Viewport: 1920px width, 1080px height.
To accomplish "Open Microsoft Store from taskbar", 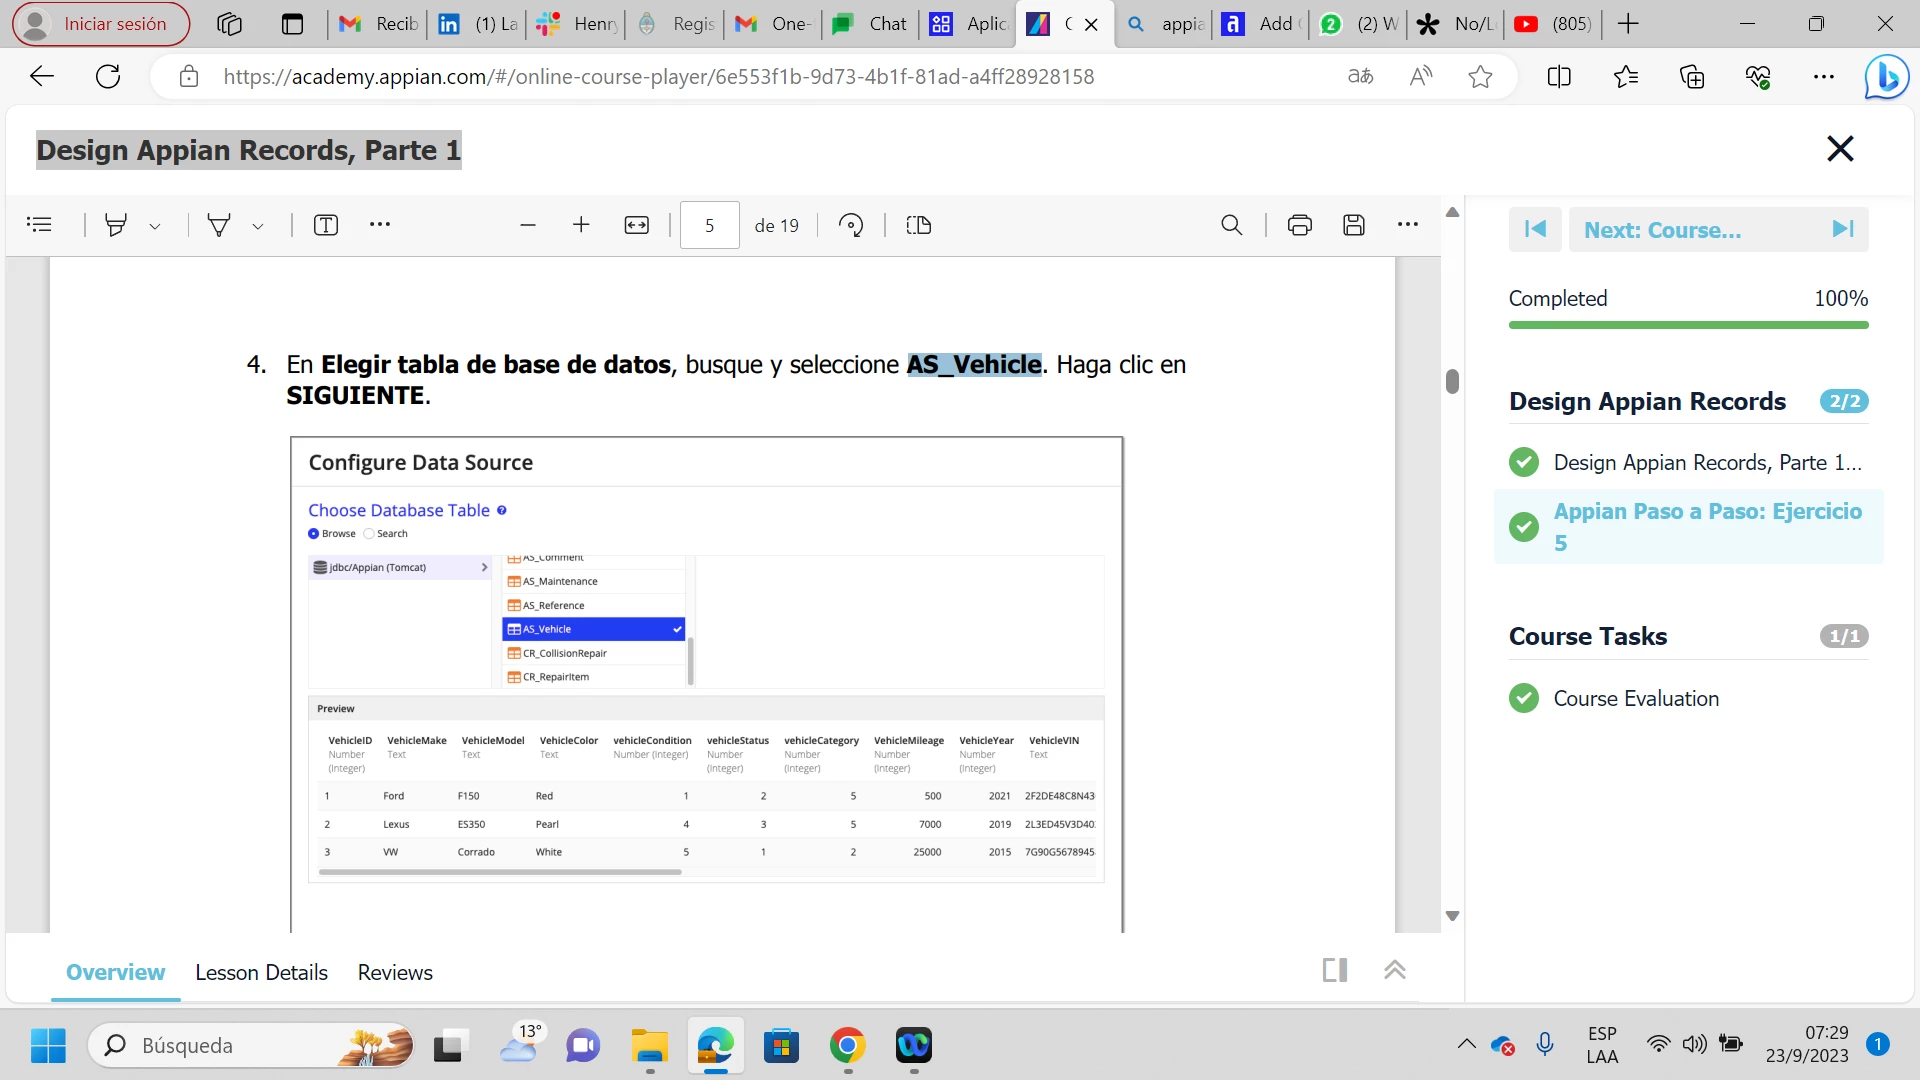I will [782, 1045].
